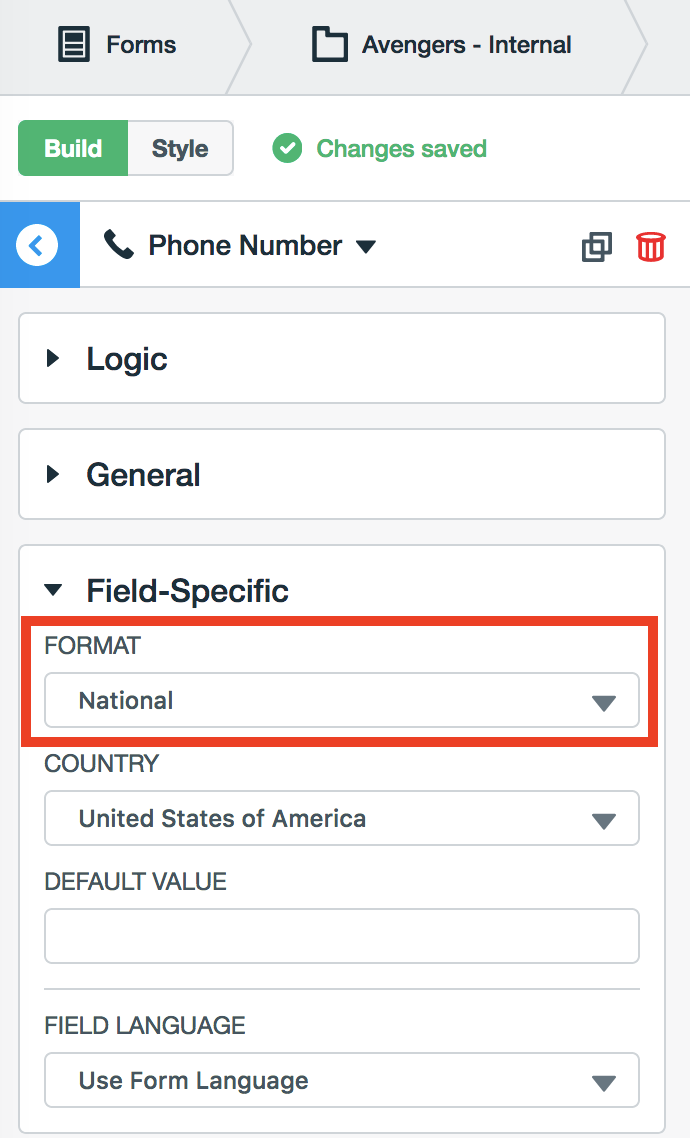Click the Forms list icon in breadcrumb
The image size is (690, 1138).
[74, 45]
